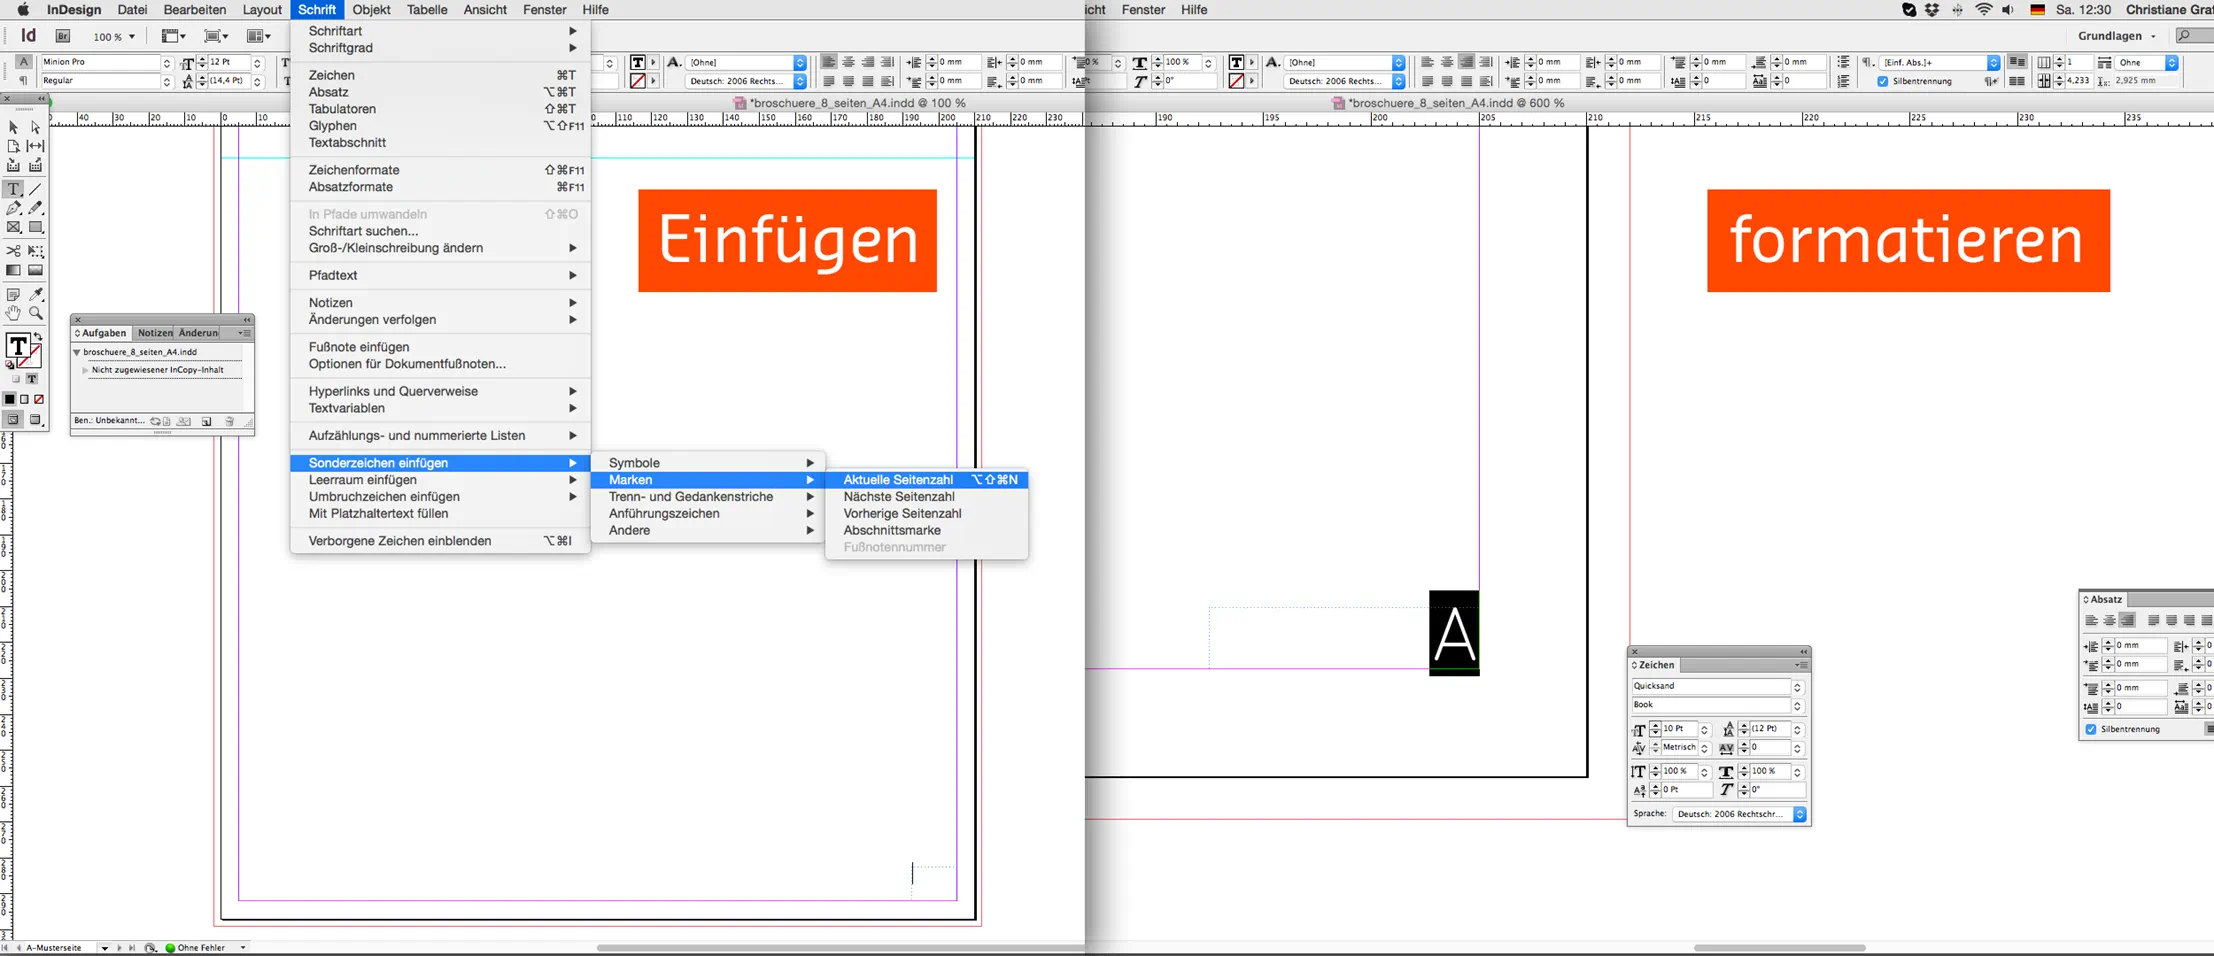Select the Gradient tool
Viewport: 2214px width, 956px height.
(x=14, y=269)
